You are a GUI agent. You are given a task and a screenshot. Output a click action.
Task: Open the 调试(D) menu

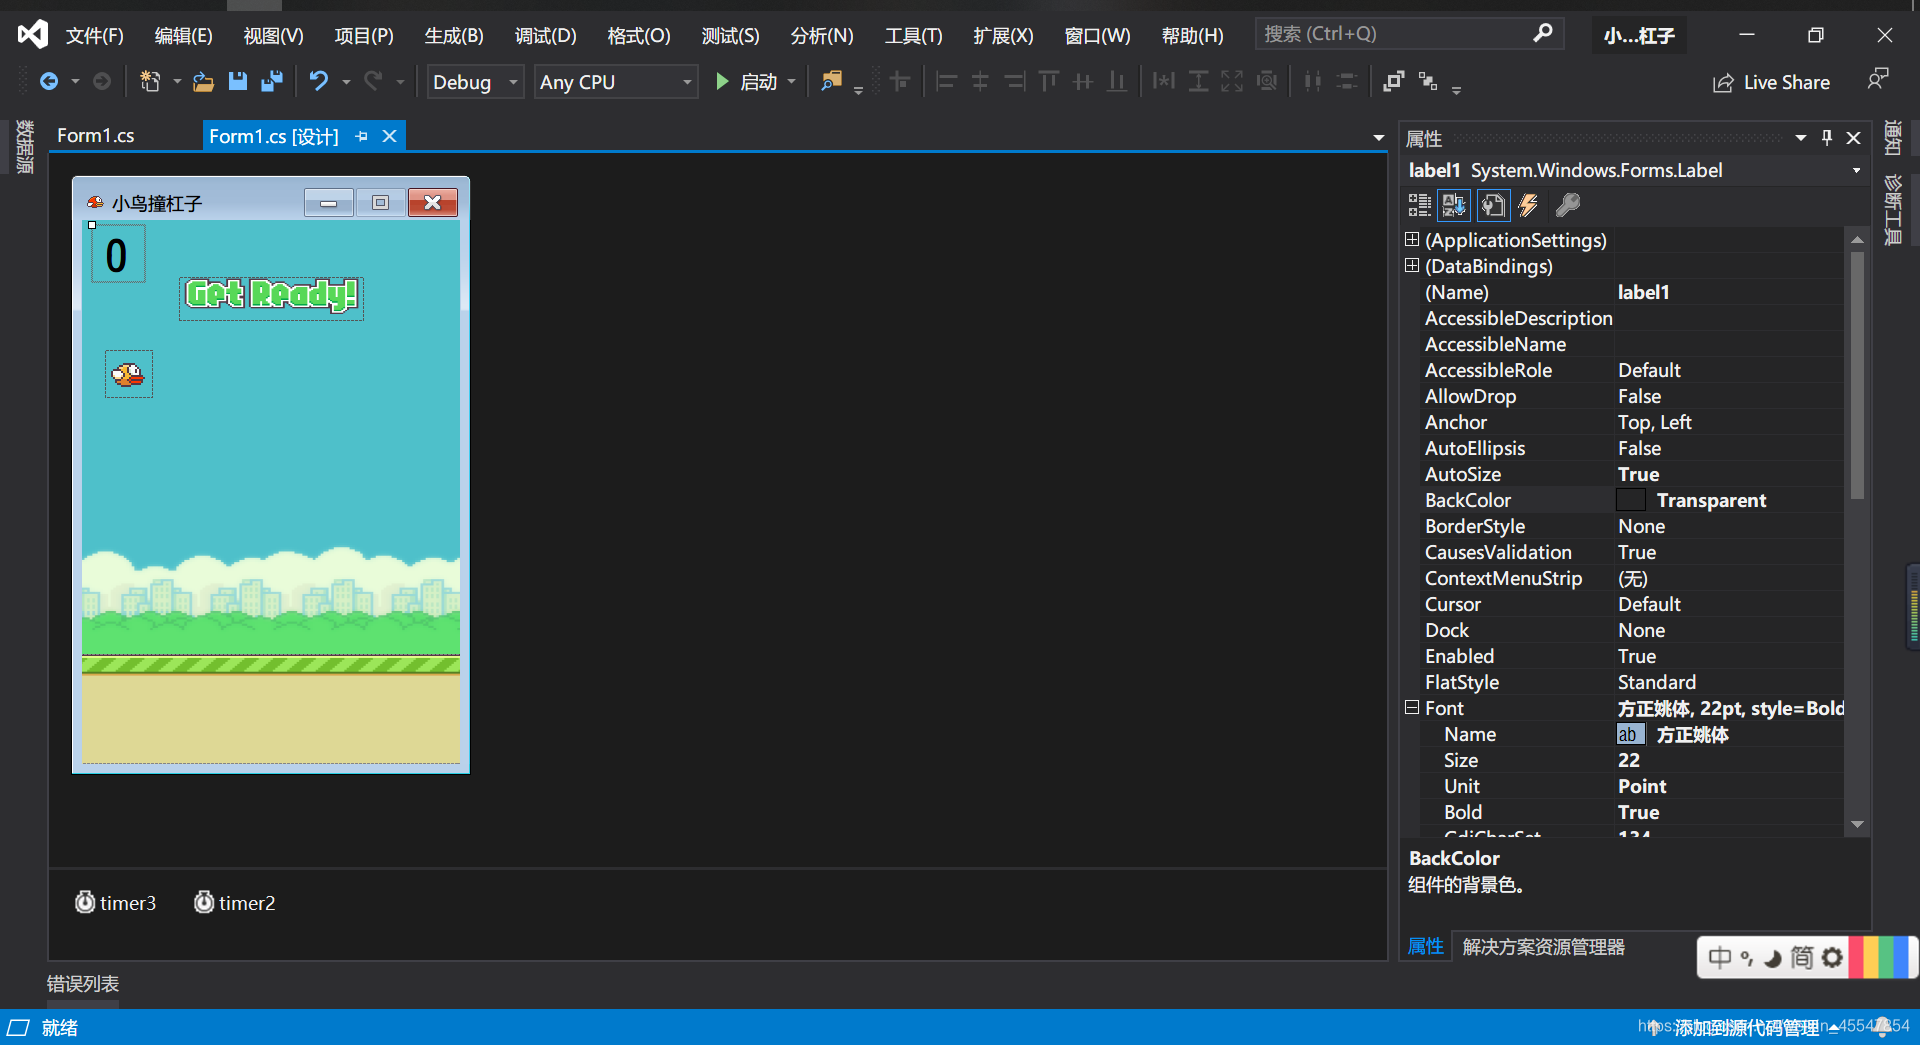545,35
